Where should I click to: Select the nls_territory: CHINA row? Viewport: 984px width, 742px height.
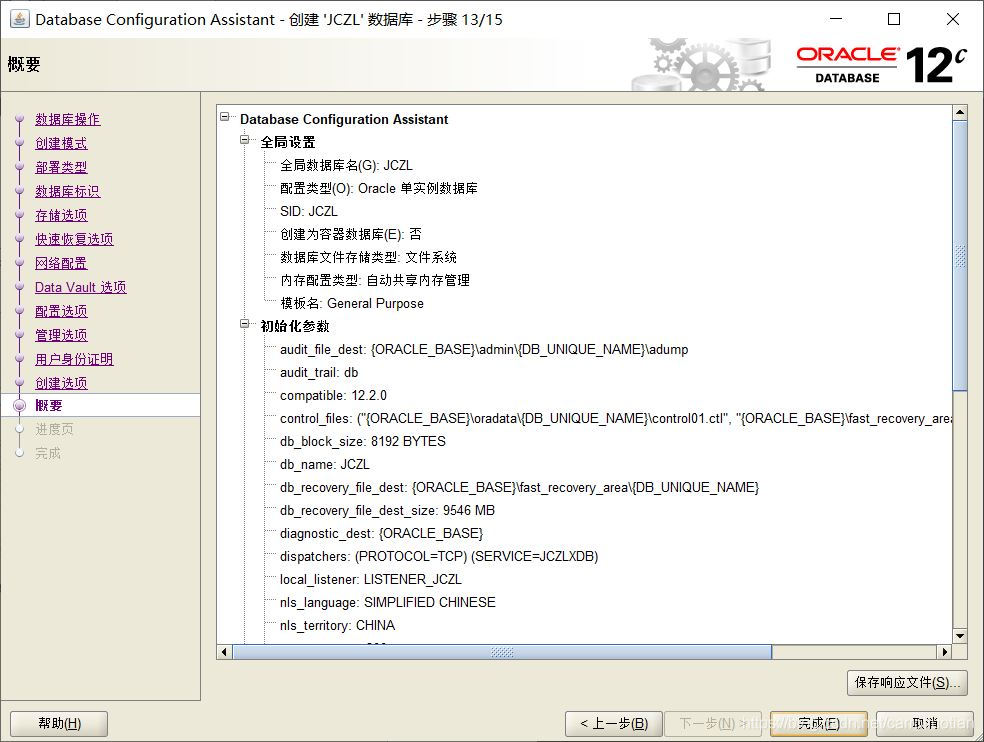(x=338, y=625)
